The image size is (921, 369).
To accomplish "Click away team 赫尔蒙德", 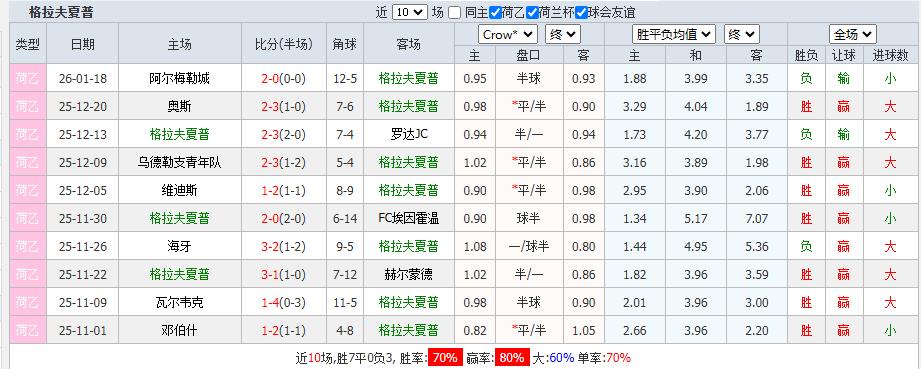I will coord(409,274).
